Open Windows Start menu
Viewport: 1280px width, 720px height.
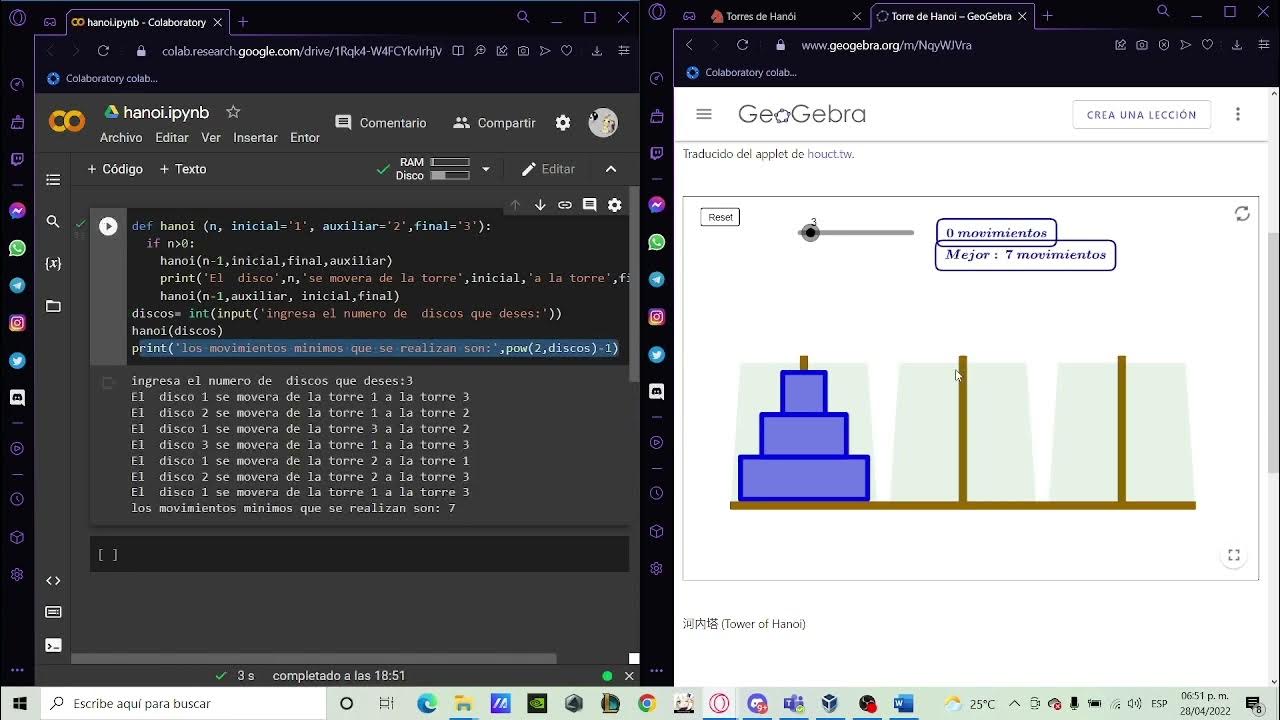point(20,703)
